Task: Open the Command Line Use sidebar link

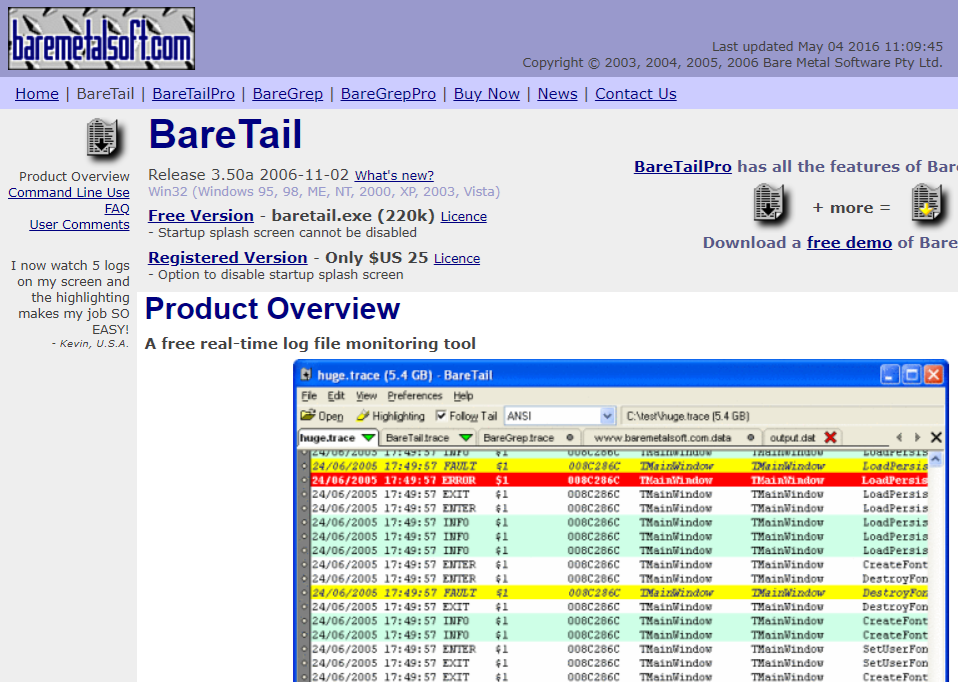Action: point(69,192)
